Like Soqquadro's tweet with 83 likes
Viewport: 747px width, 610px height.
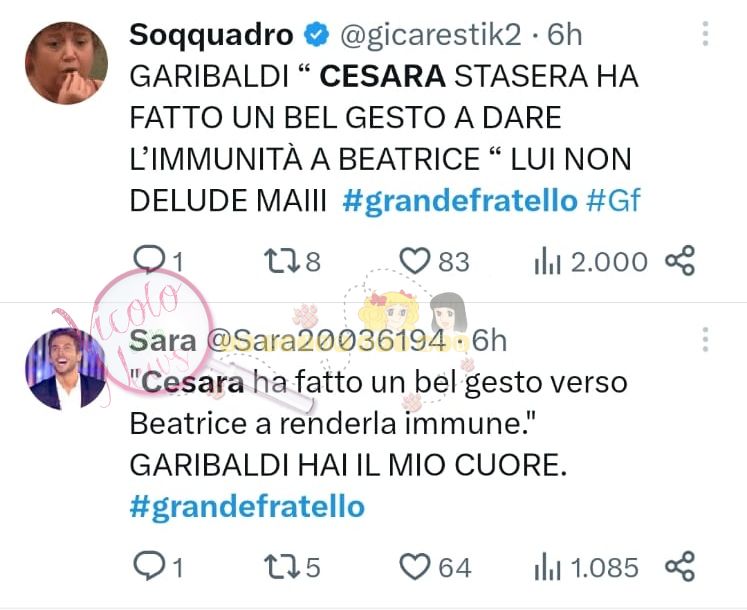tap(414, 262)
